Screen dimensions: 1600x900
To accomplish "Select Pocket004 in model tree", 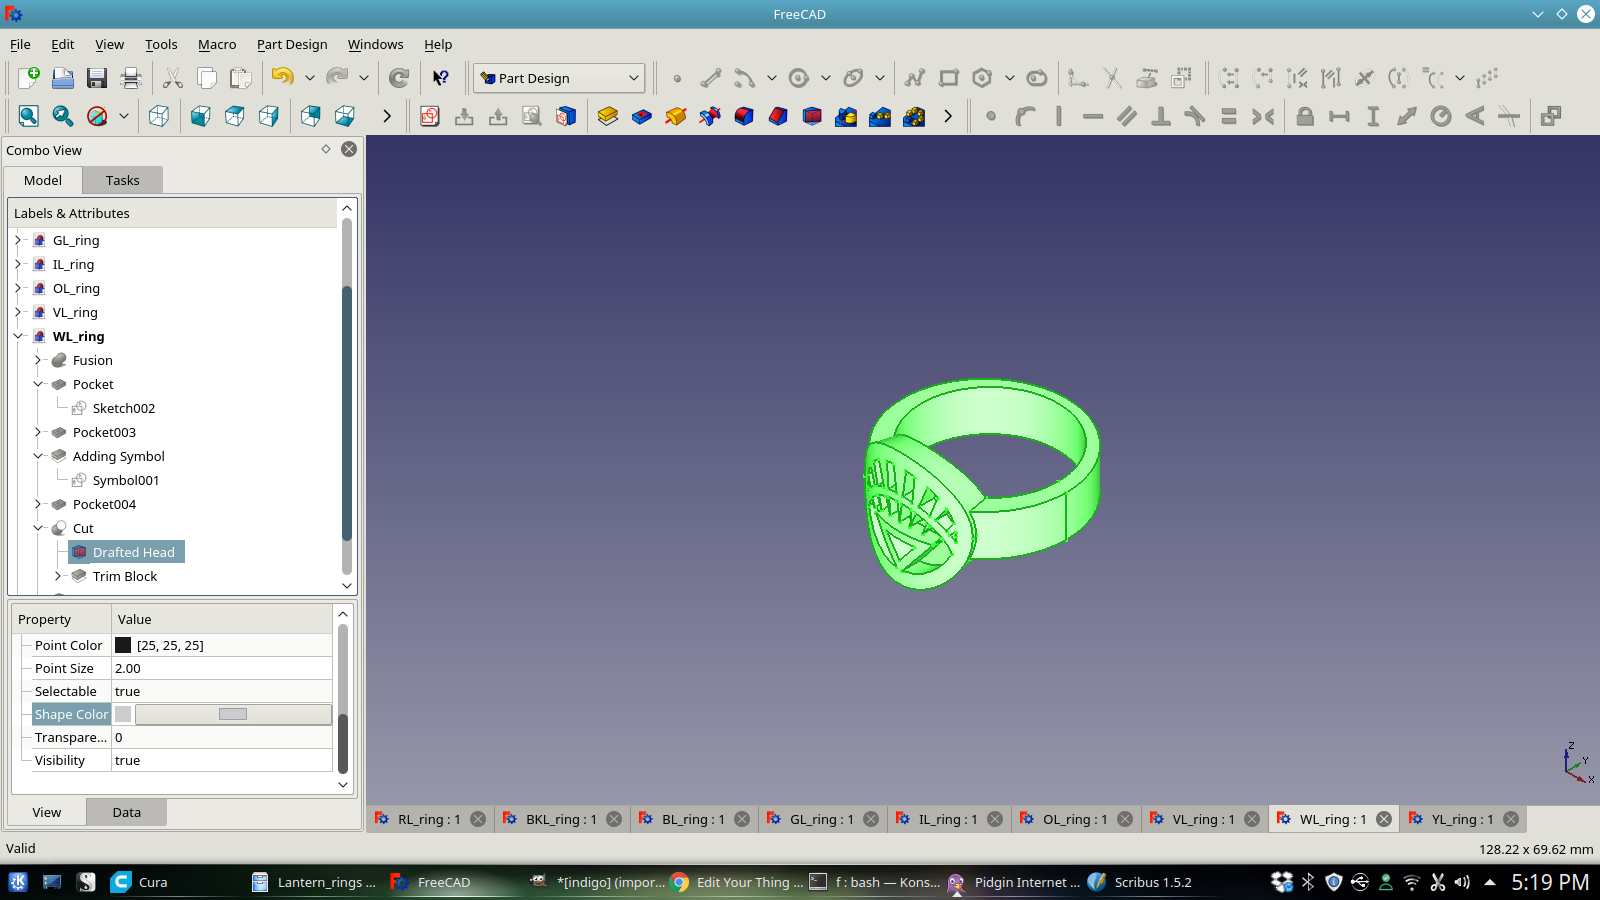I will click(104, 504).
